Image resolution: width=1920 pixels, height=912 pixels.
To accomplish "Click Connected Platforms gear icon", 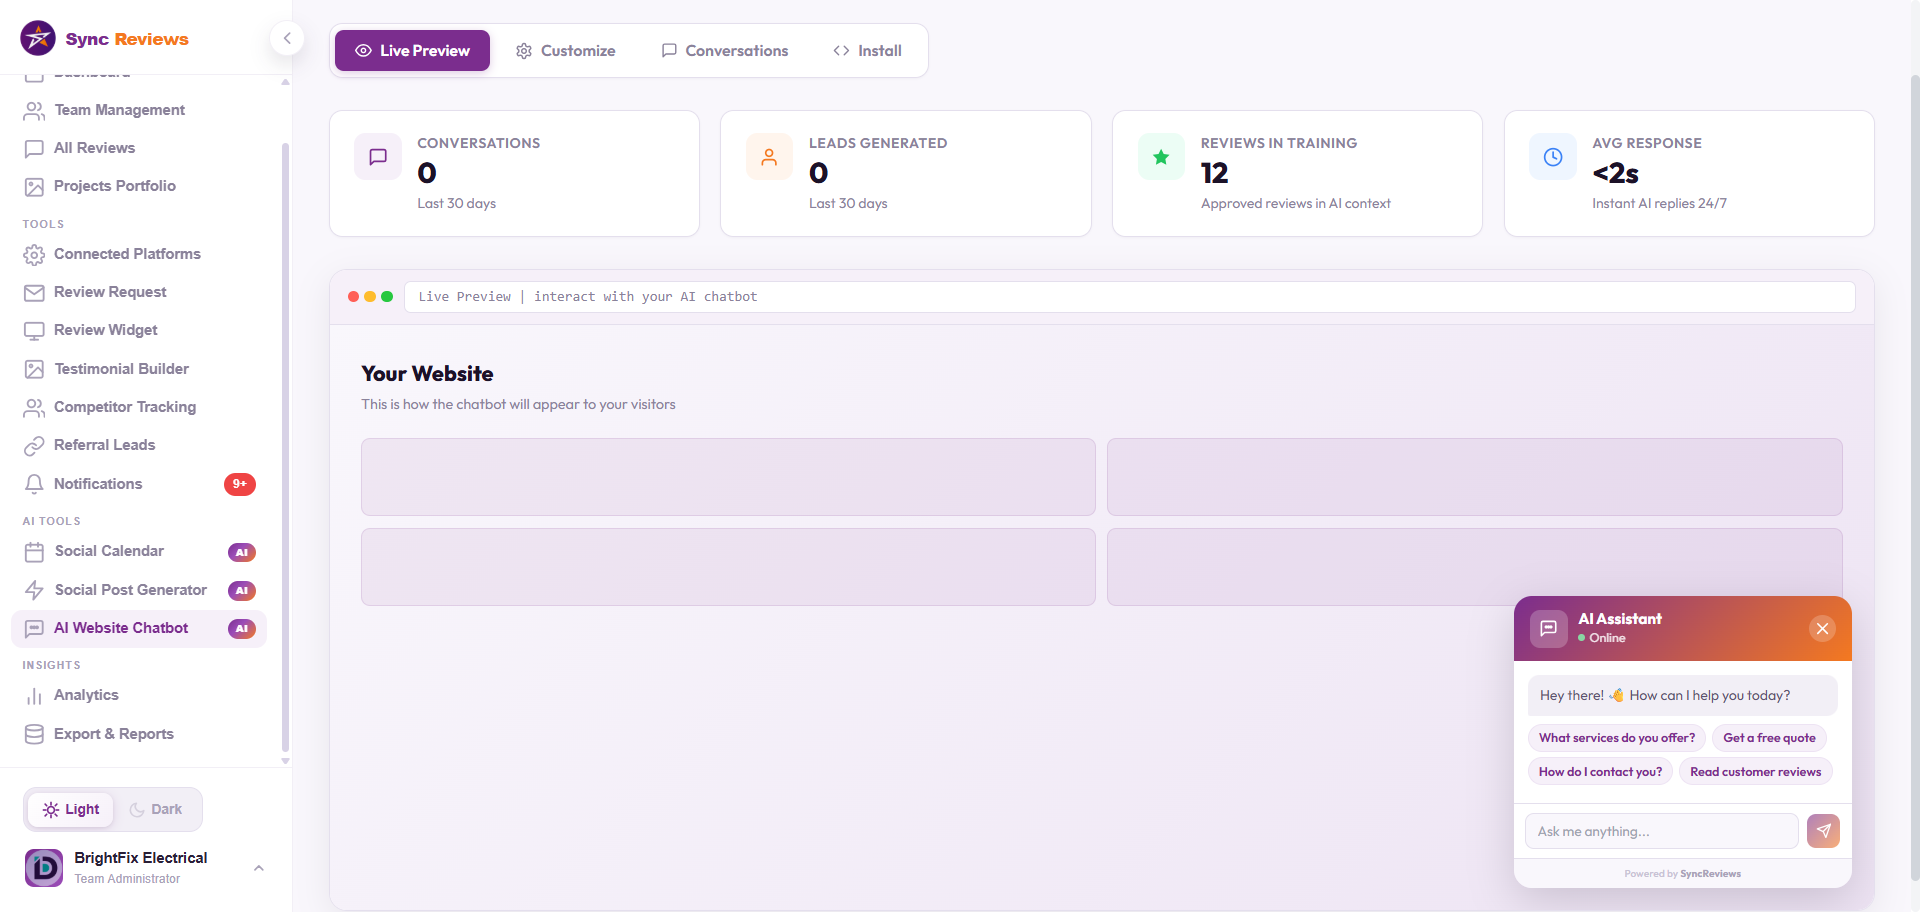I will (34, 254).
